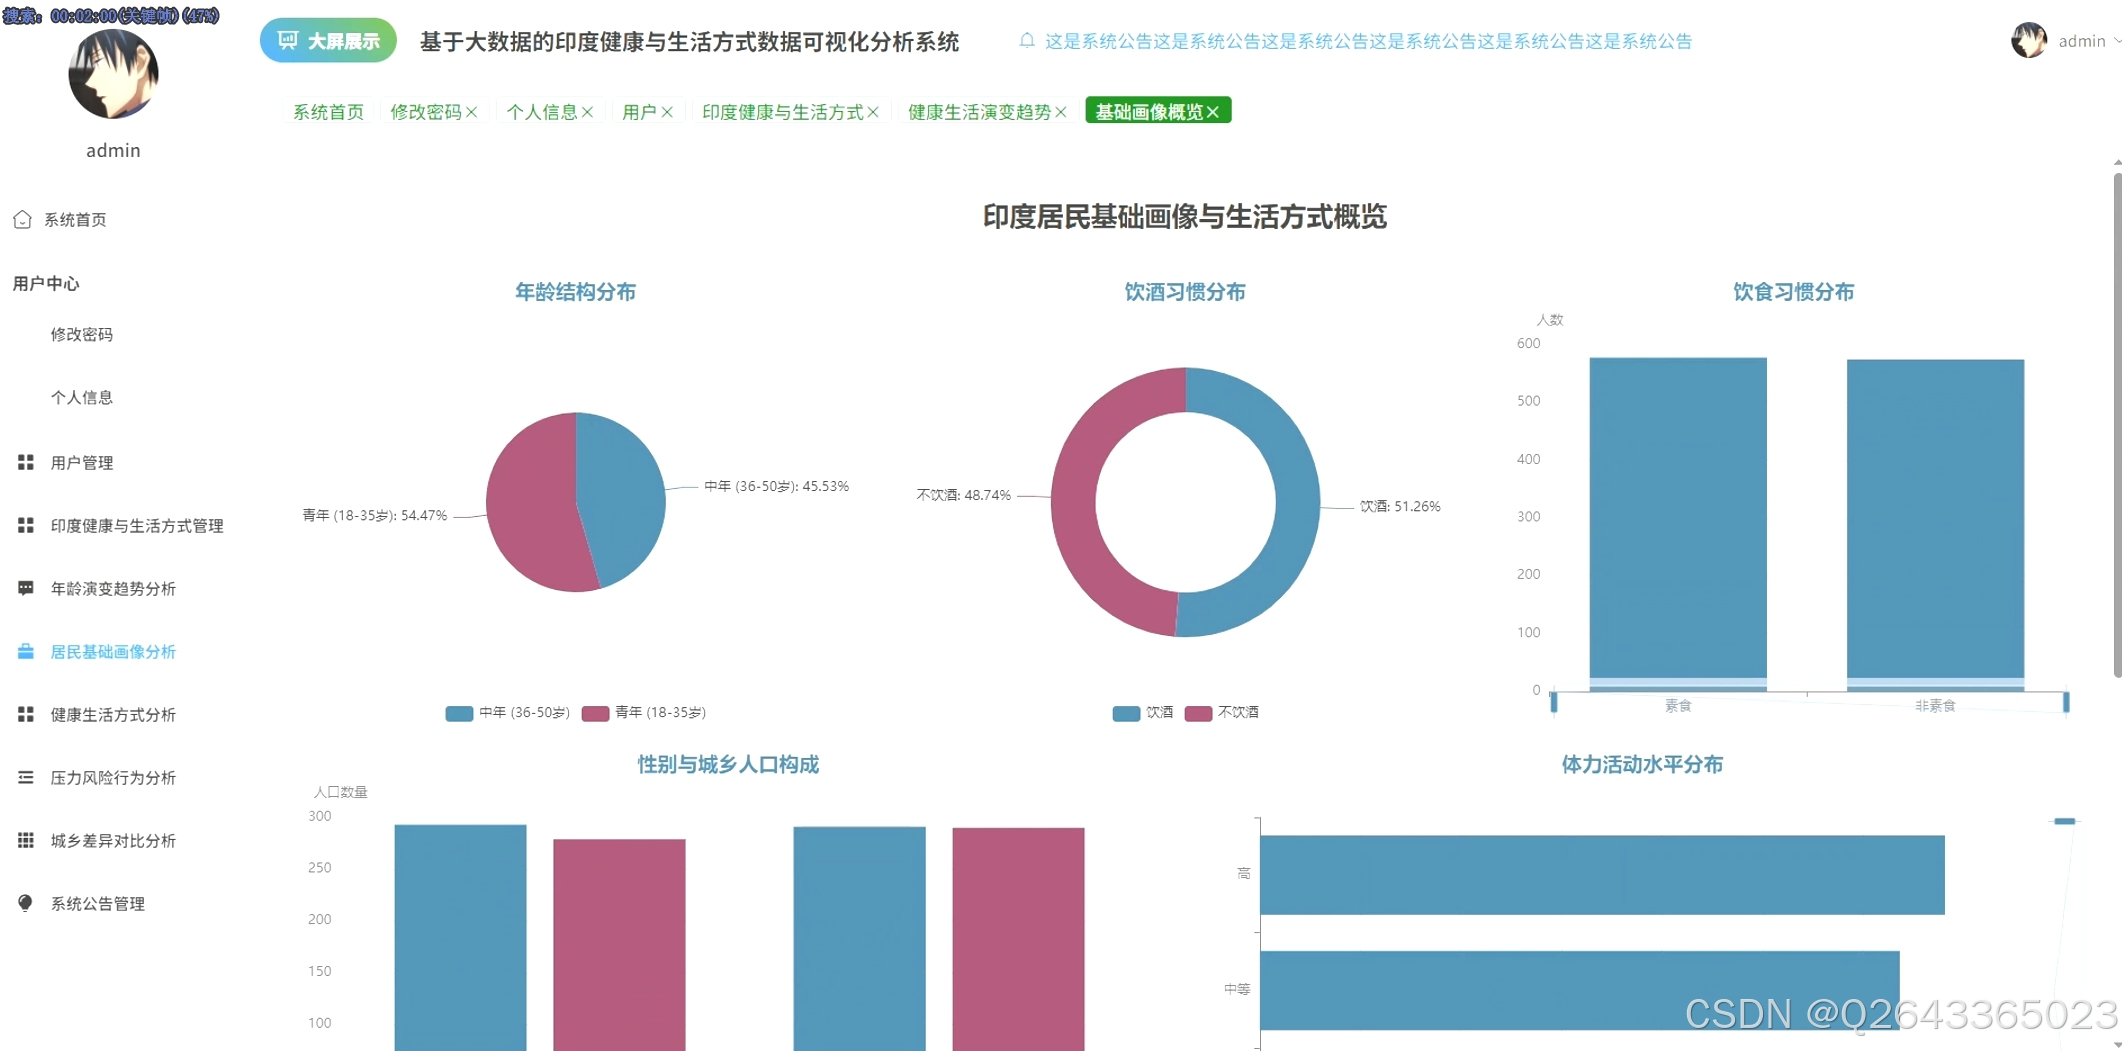Image resolution: width=2122 pixels, height=1051 pixels.
Task: Expand the admin dropdown arrow in the top-right corner
Action: [x=2116, y=41]
